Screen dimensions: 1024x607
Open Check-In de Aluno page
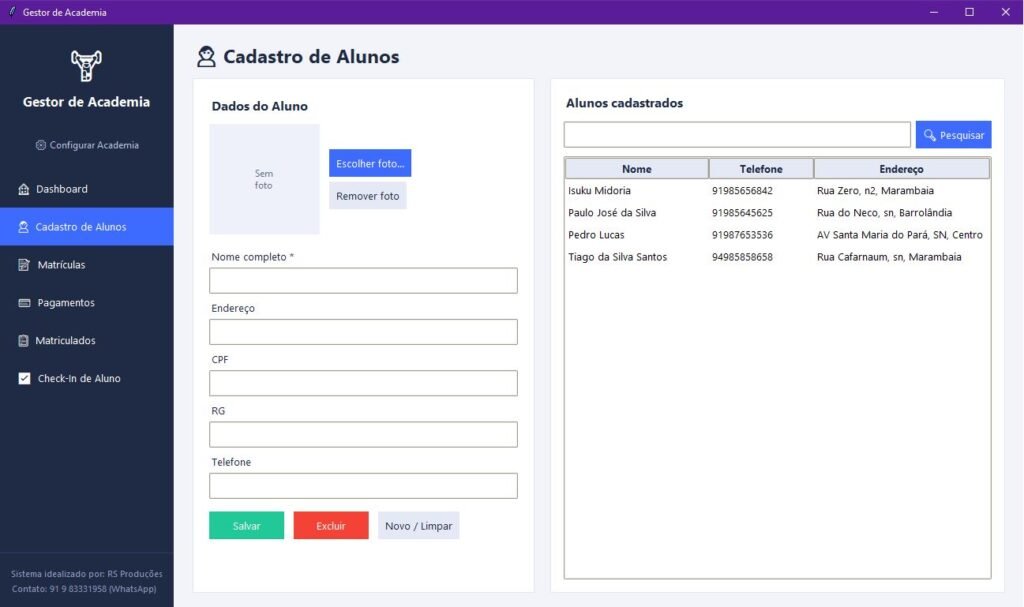[x=87, y=378]
